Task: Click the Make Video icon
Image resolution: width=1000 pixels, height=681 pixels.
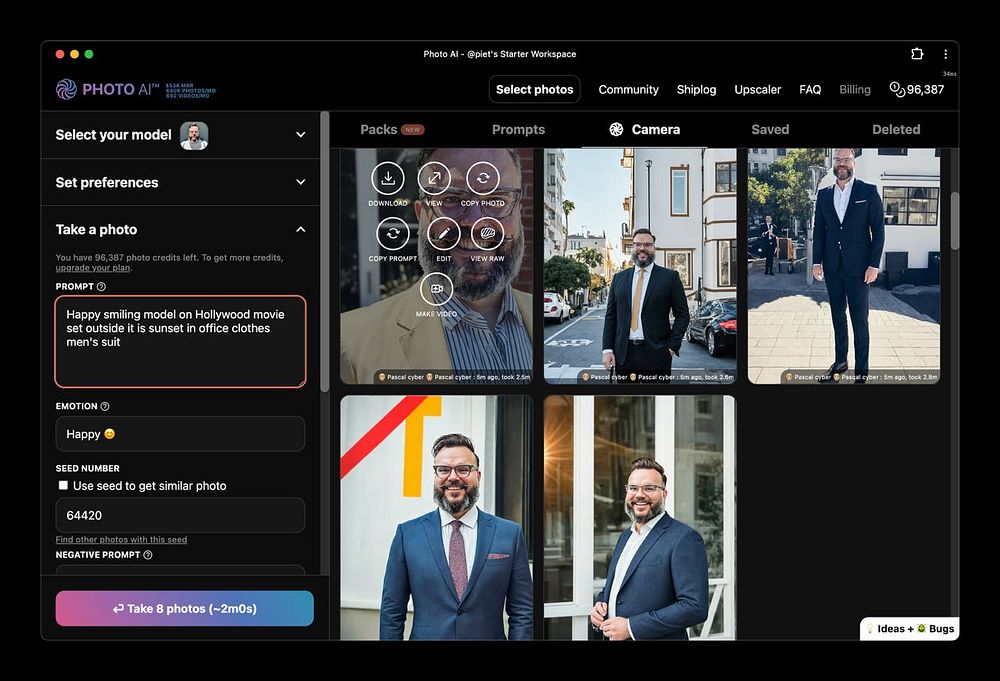Action: coord(437,289)
